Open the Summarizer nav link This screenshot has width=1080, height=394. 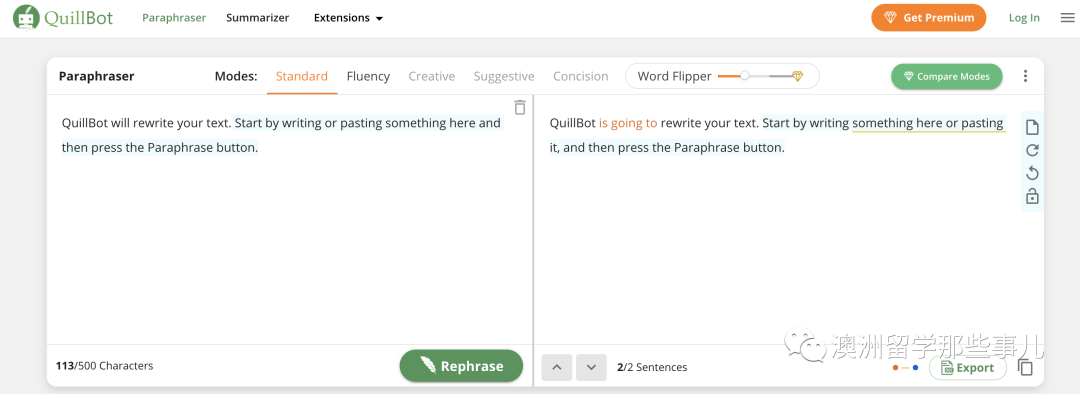(x=258, y=18)
